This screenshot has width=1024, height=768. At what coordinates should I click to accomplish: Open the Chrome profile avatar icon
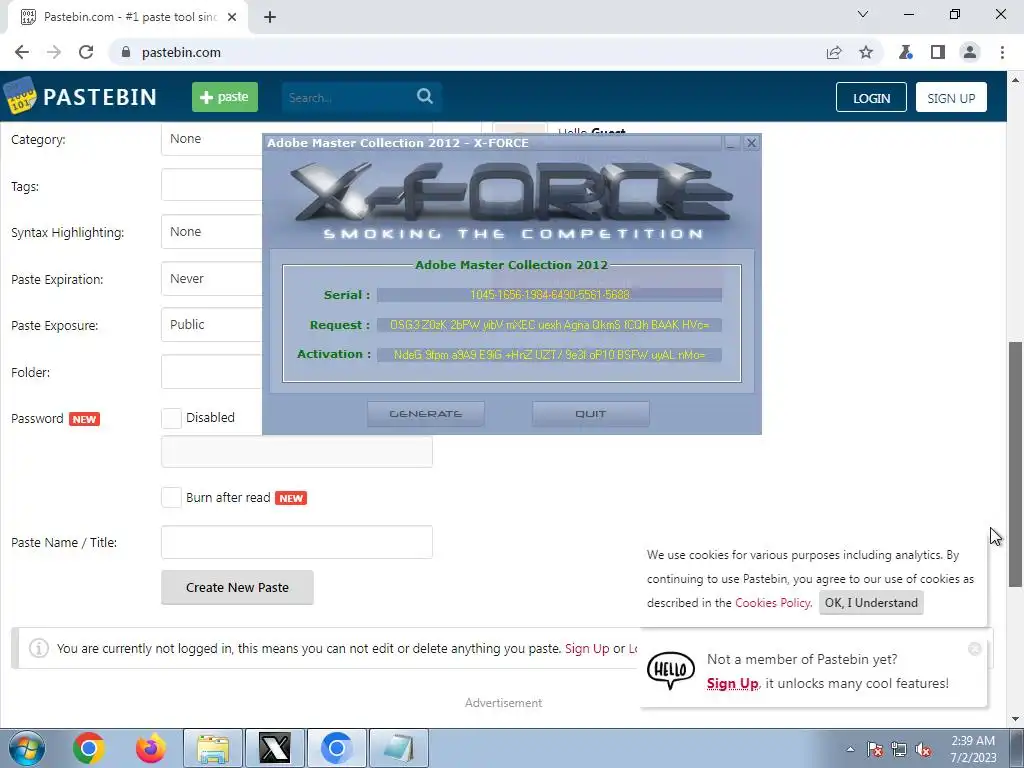[x=970, y=52]
